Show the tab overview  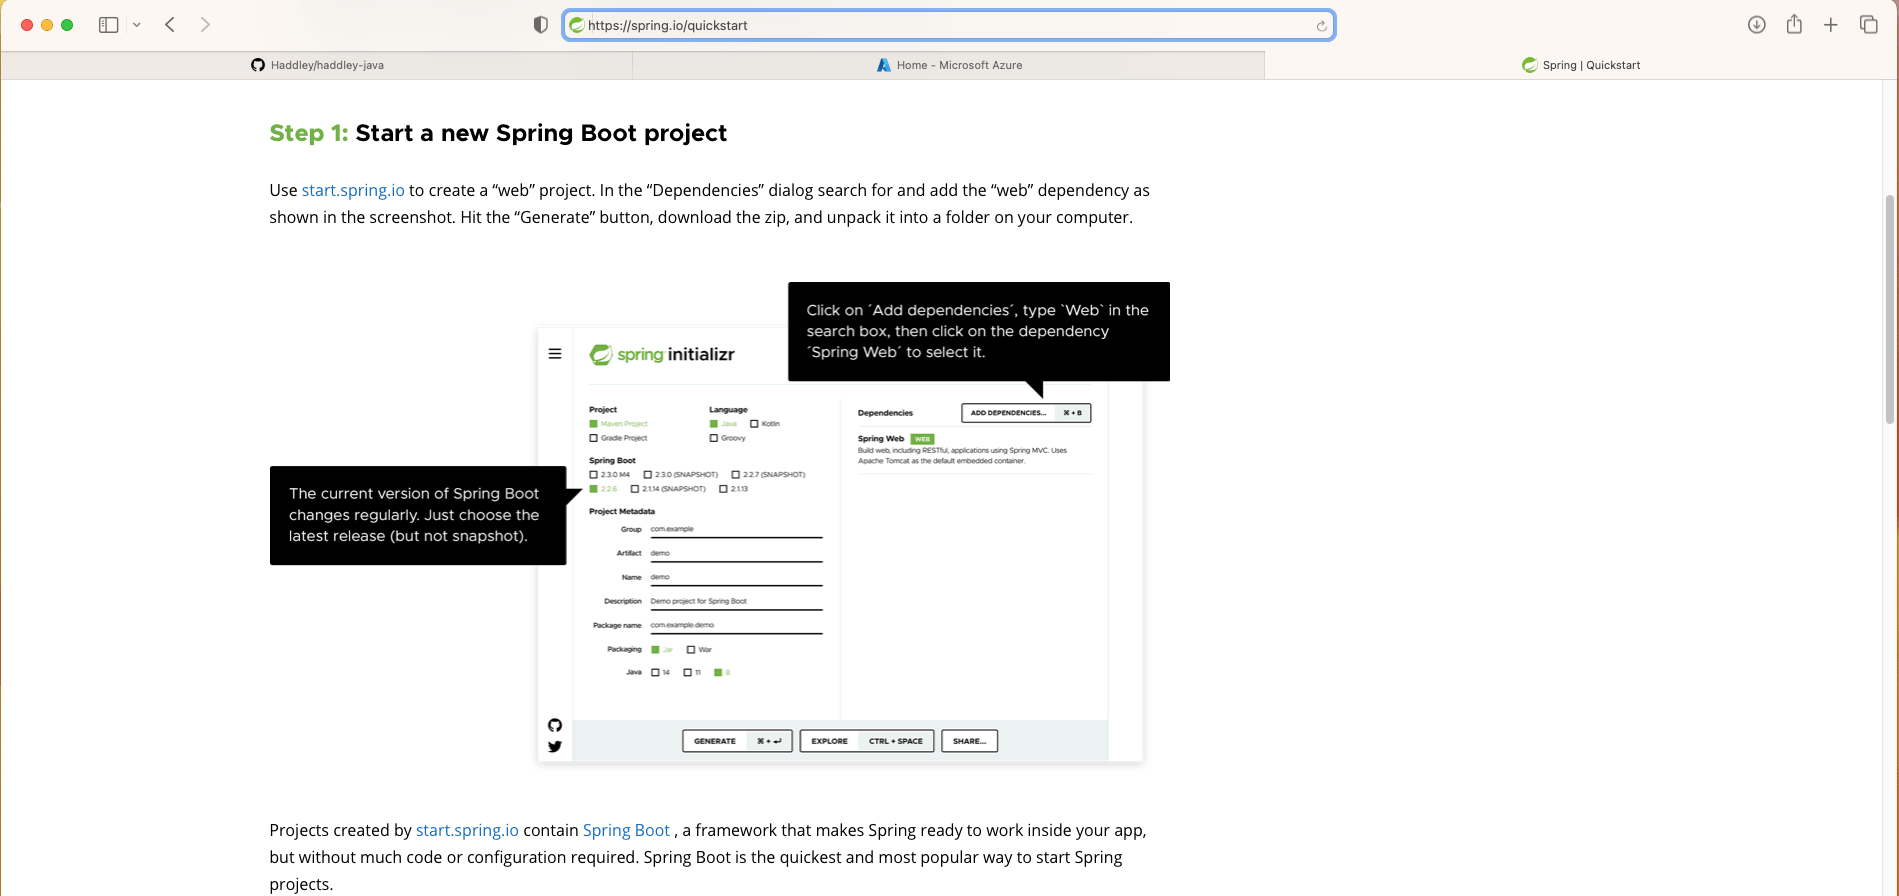pyautogui.click(x=1868, y=25)
